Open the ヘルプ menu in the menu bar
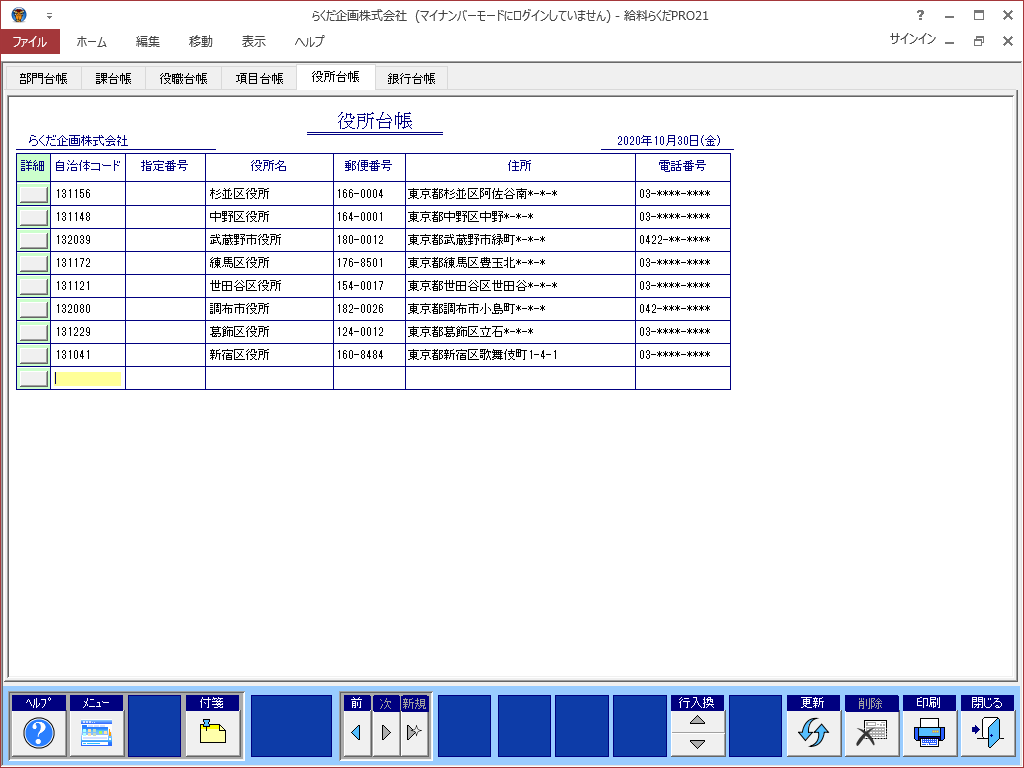 pyautogui.click(x=309, y=41)
